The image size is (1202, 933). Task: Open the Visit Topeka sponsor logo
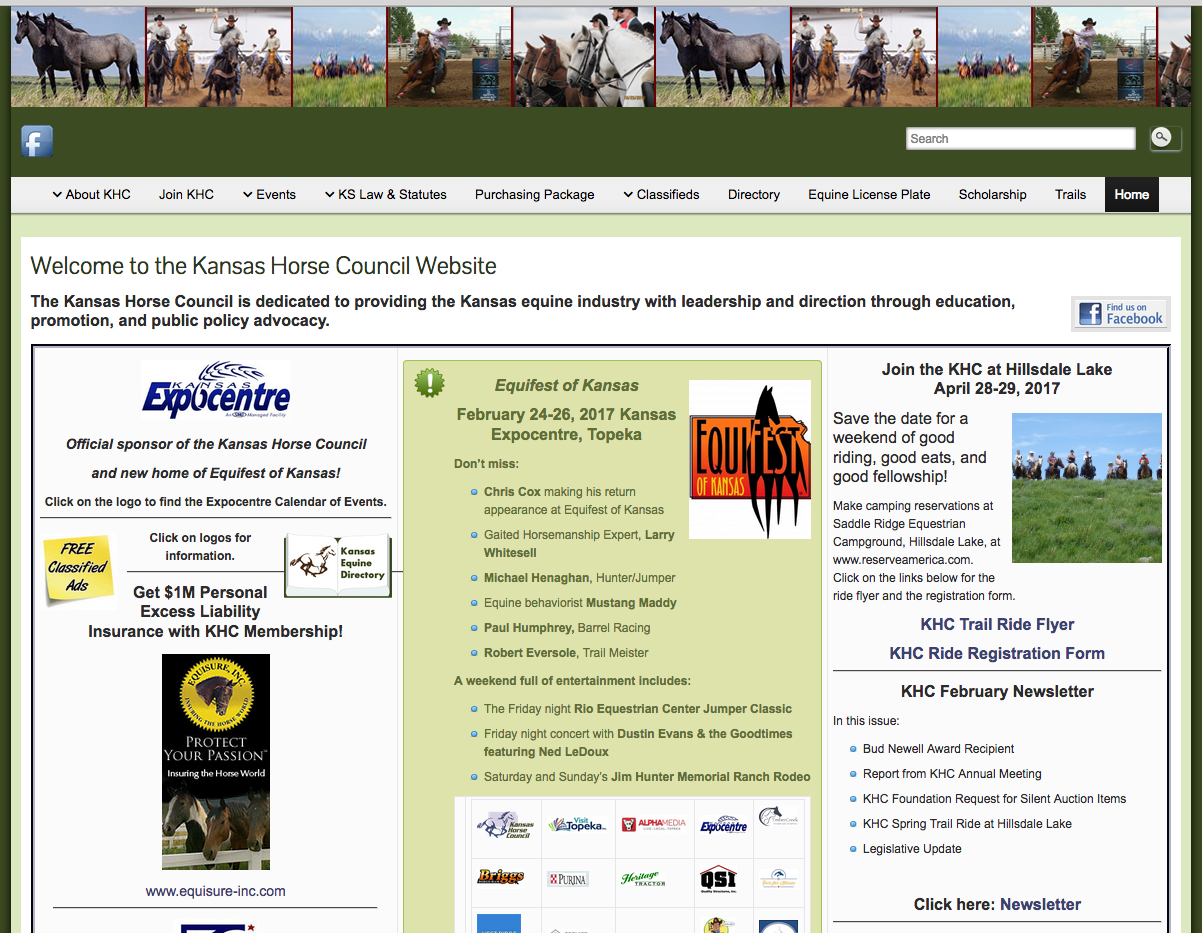tap(577, 825)
